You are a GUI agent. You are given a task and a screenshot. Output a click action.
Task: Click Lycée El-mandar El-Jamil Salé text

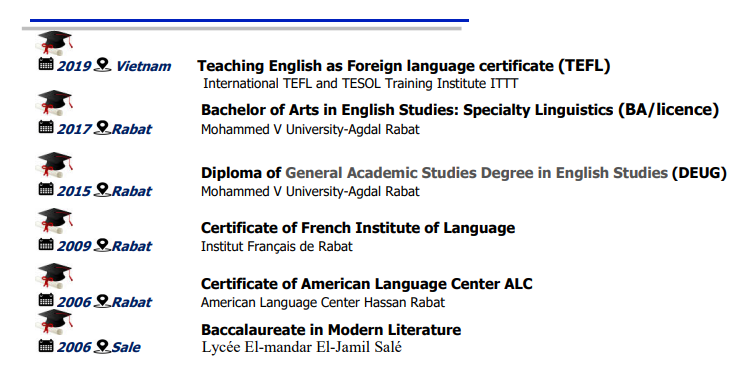coord(302,347)
